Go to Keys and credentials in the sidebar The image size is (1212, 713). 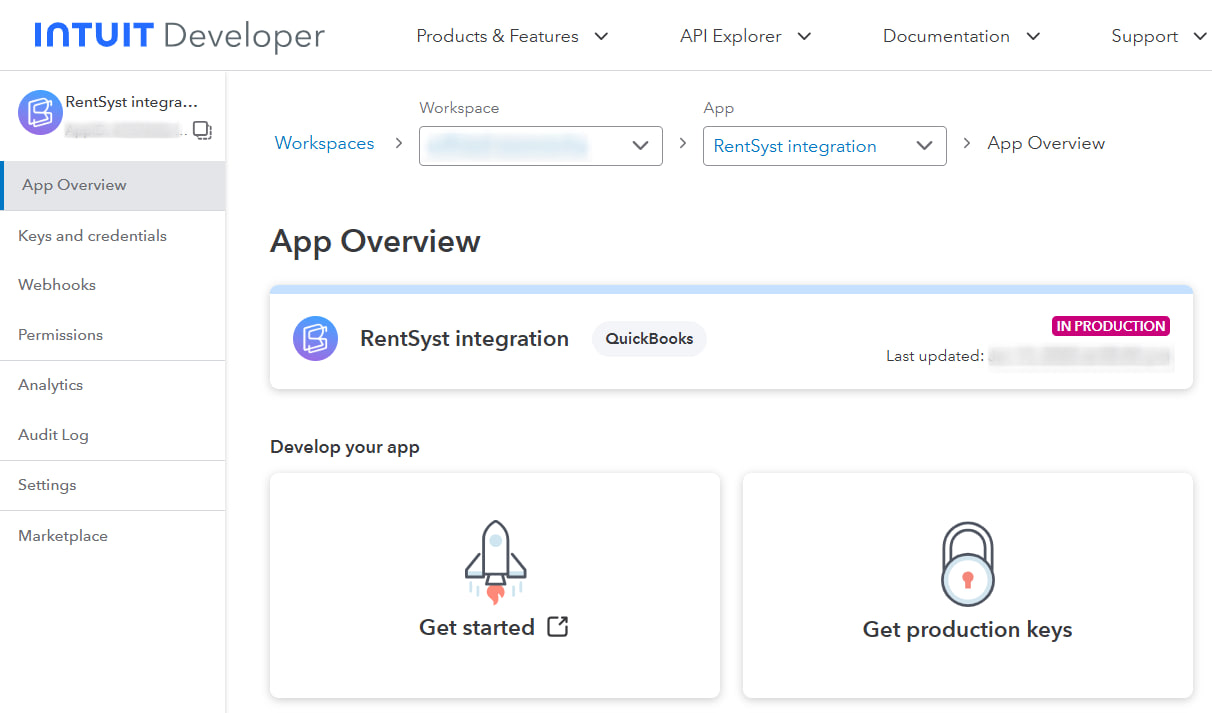[92, 236]
